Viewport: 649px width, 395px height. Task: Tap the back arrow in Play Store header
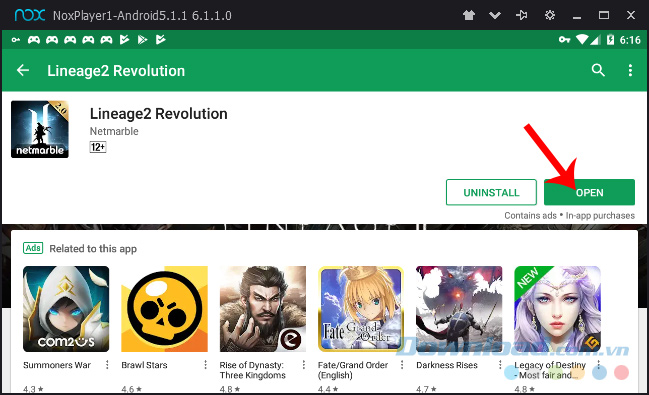tap(23, 70)
